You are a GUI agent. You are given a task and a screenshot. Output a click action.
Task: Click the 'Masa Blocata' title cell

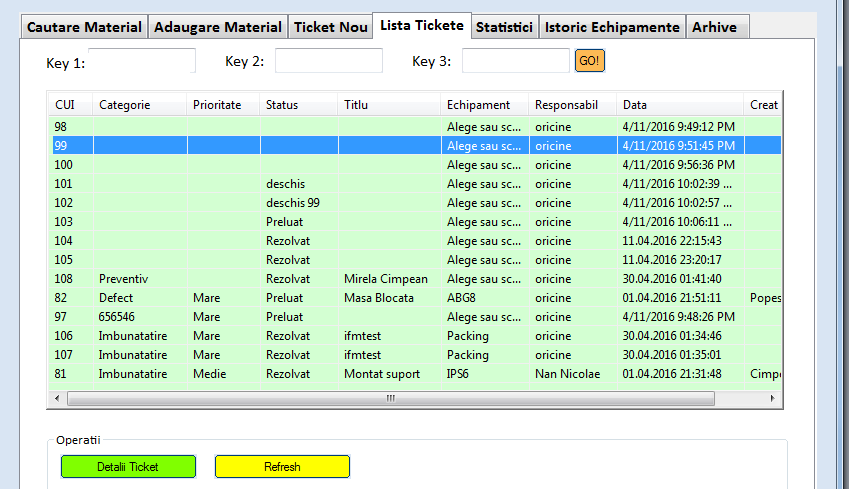[x=379, y=298]
